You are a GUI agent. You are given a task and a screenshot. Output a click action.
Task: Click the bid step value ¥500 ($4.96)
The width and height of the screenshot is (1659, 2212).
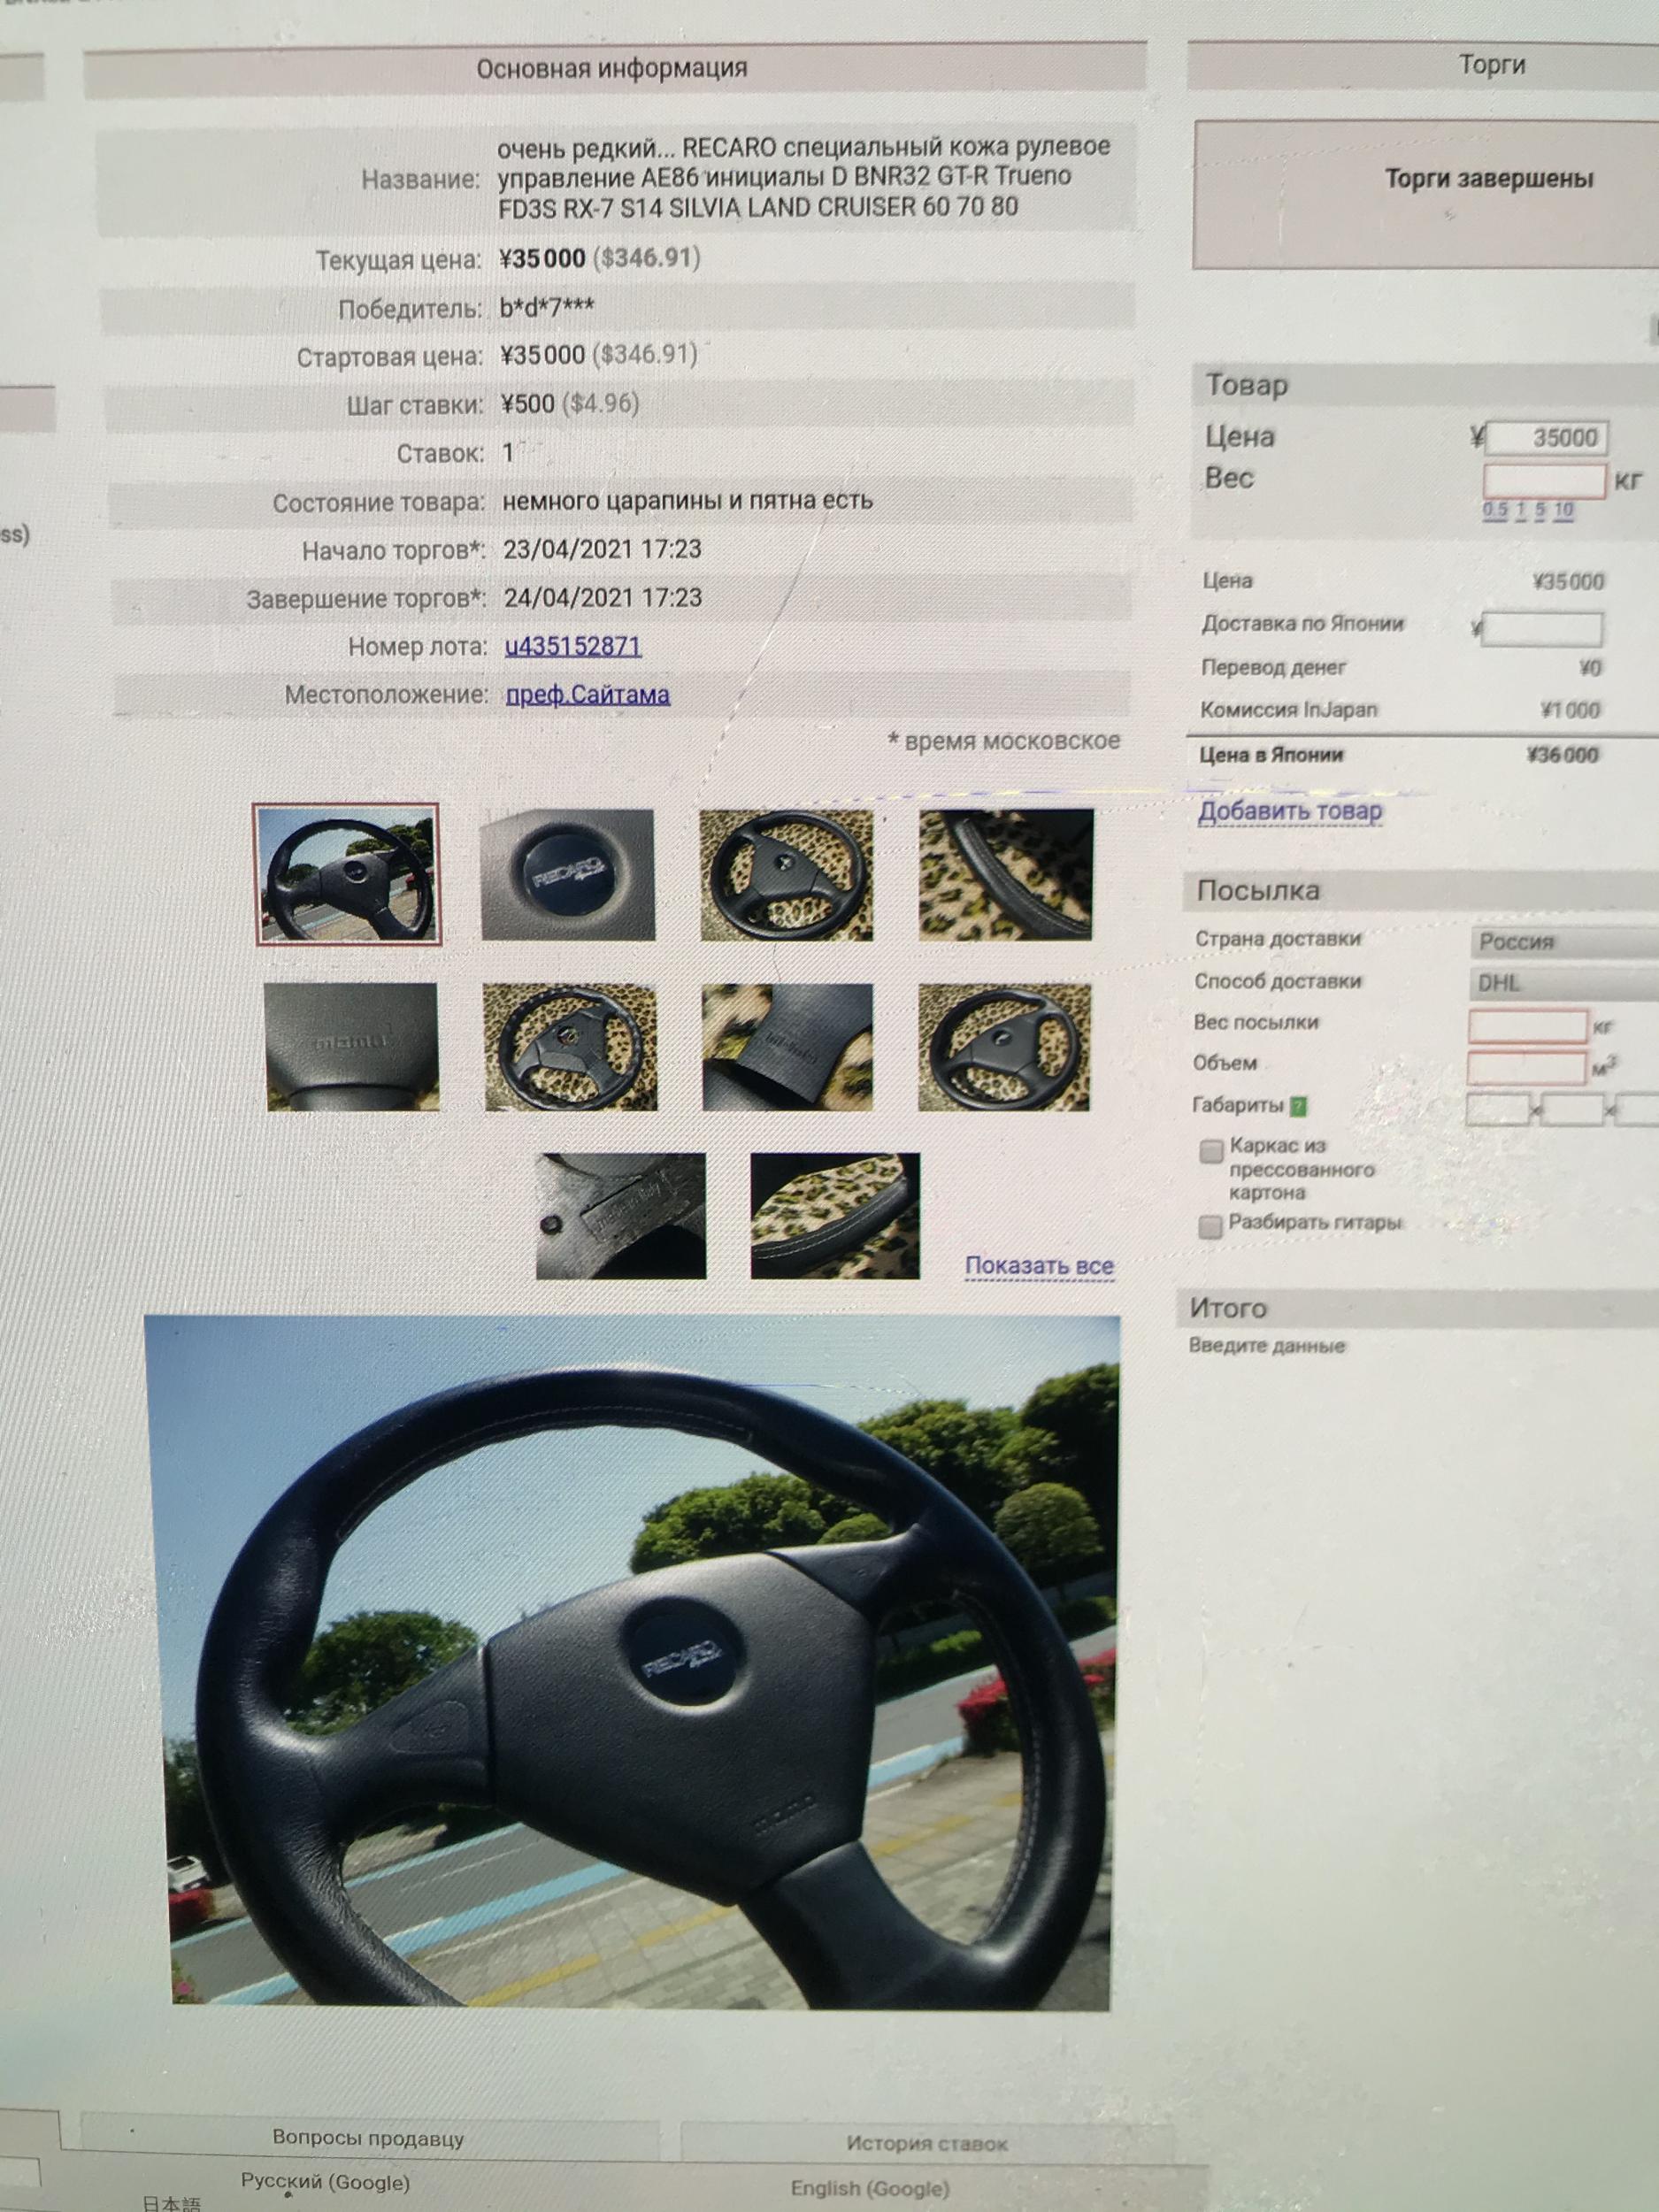coord(569,404)
